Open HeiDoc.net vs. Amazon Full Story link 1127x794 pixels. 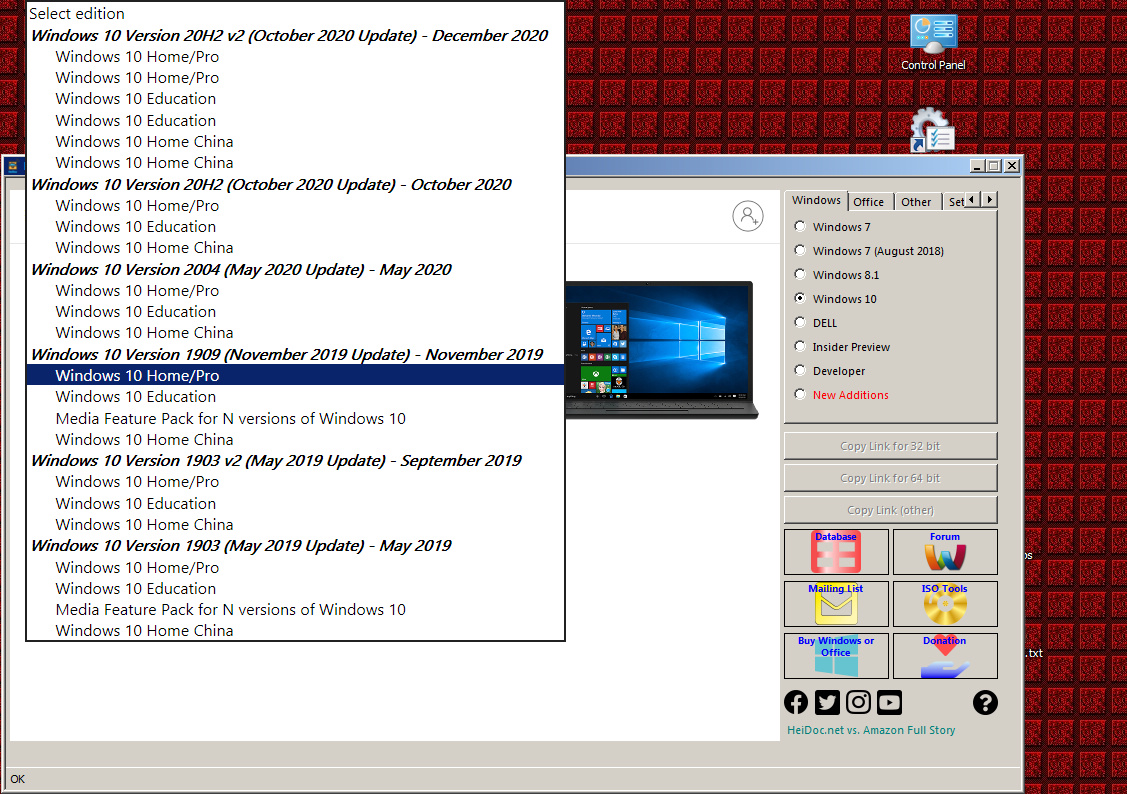(x=870, y=730)
